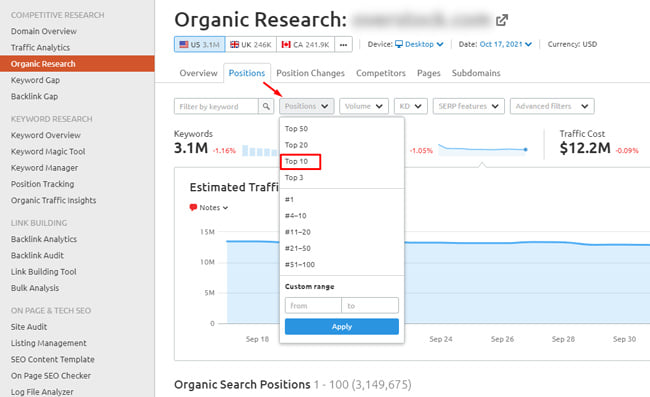Open the Volume filter dropdown
Screen dimensions: 650x397
(x=364, y=106)
